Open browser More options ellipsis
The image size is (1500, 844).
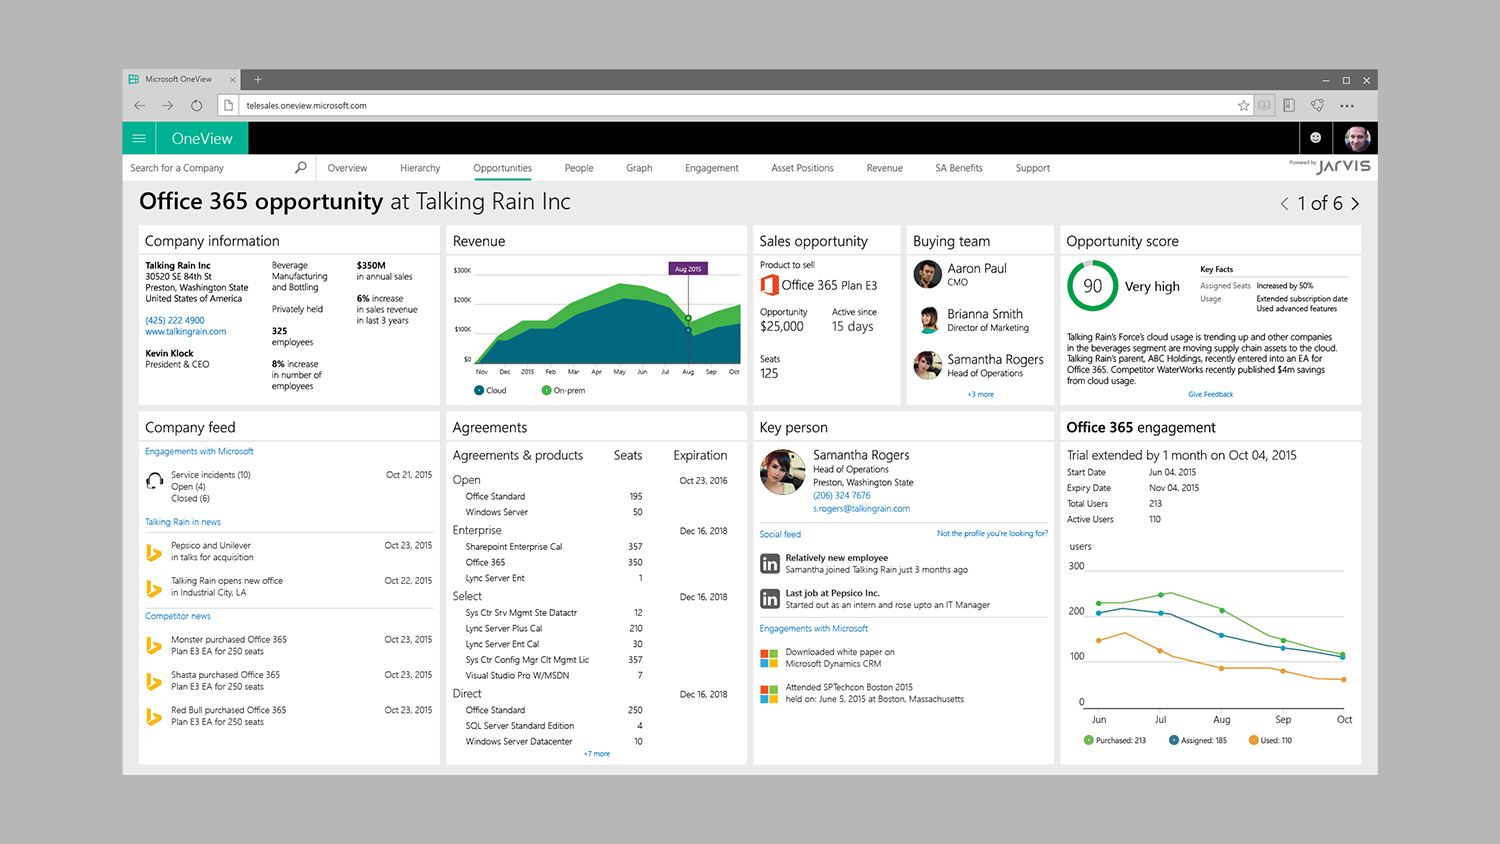point(1347,105)
